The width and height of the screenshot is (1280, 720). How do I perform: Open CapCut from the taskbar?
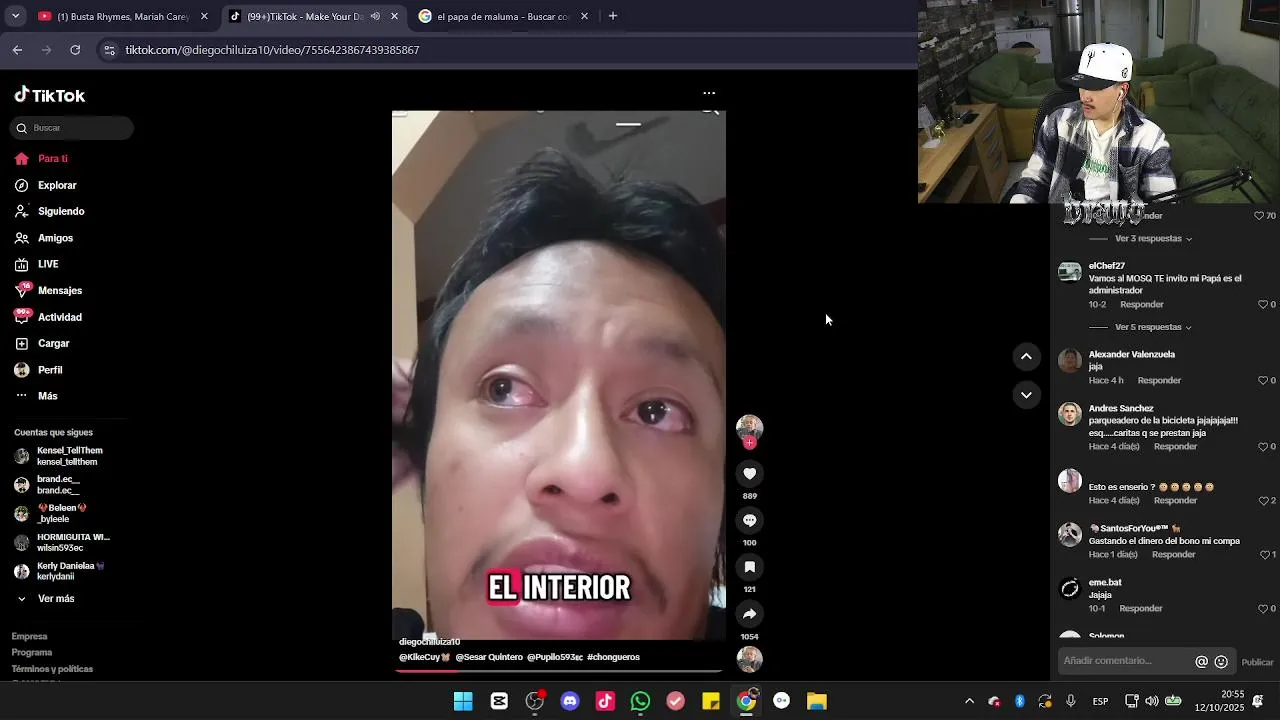coord(499,701)
